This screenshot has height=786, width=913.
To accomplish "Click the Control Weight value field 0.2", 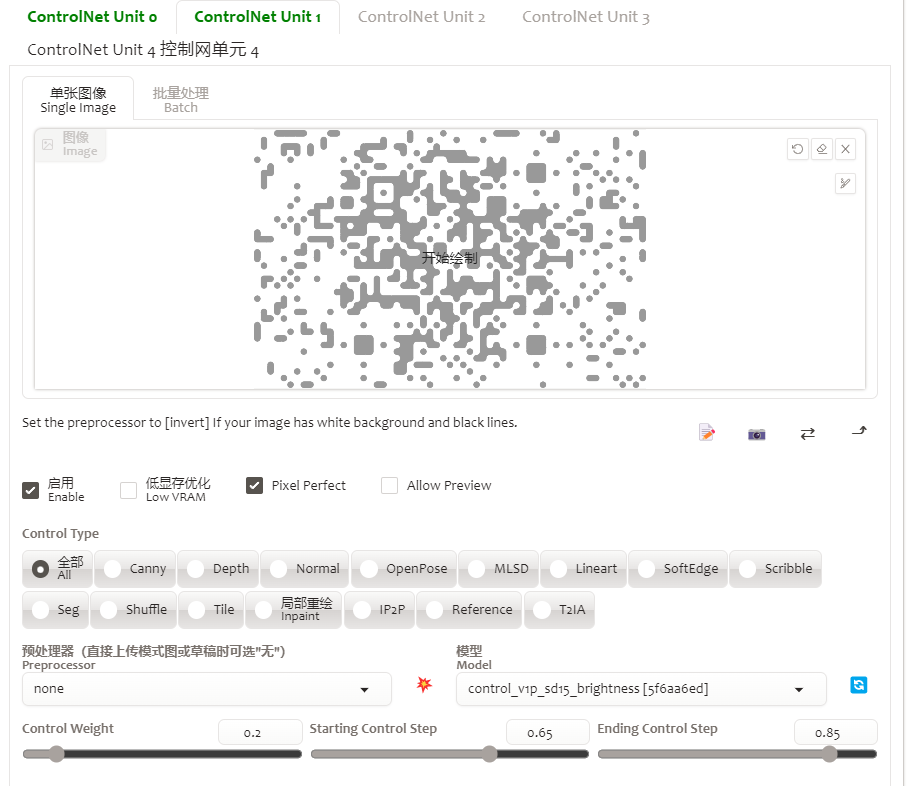I will 260,732.
